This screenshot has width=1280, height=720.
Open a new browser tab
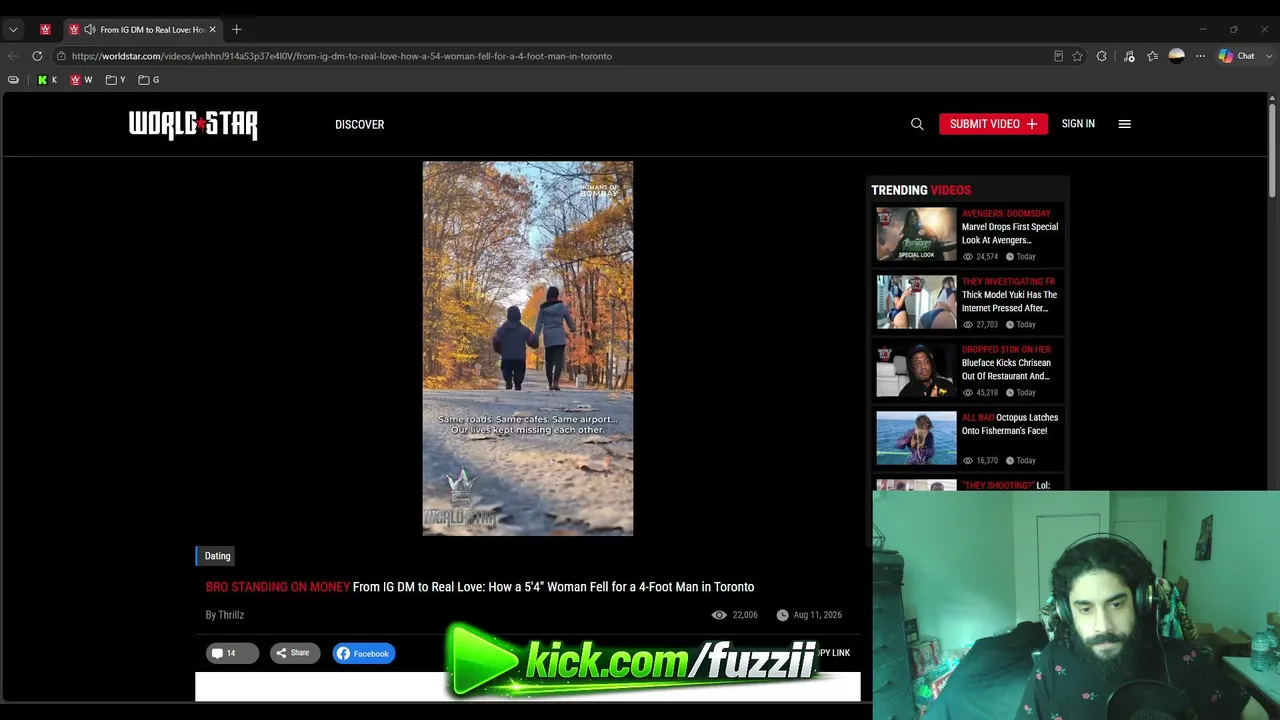point(237,30)
